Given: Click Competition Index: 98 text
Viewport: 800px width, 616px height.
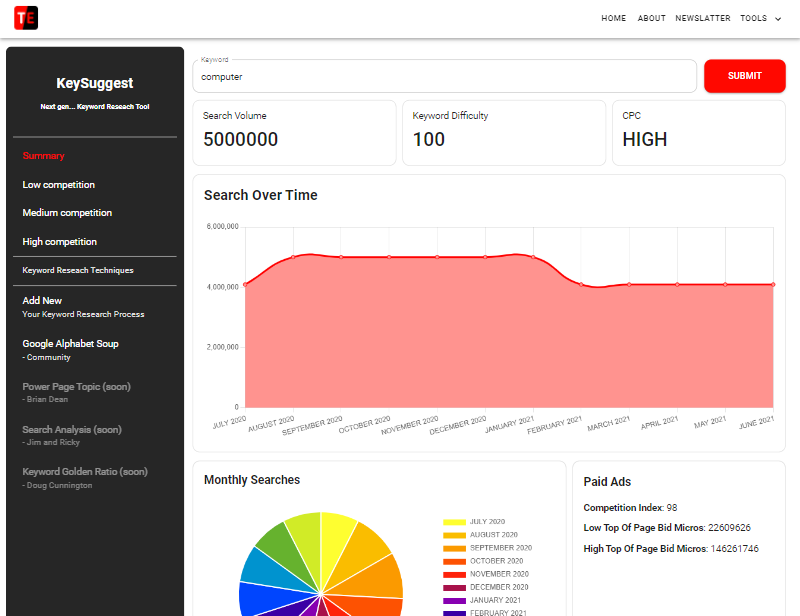Looking at the screenshot, I should 630,508.
